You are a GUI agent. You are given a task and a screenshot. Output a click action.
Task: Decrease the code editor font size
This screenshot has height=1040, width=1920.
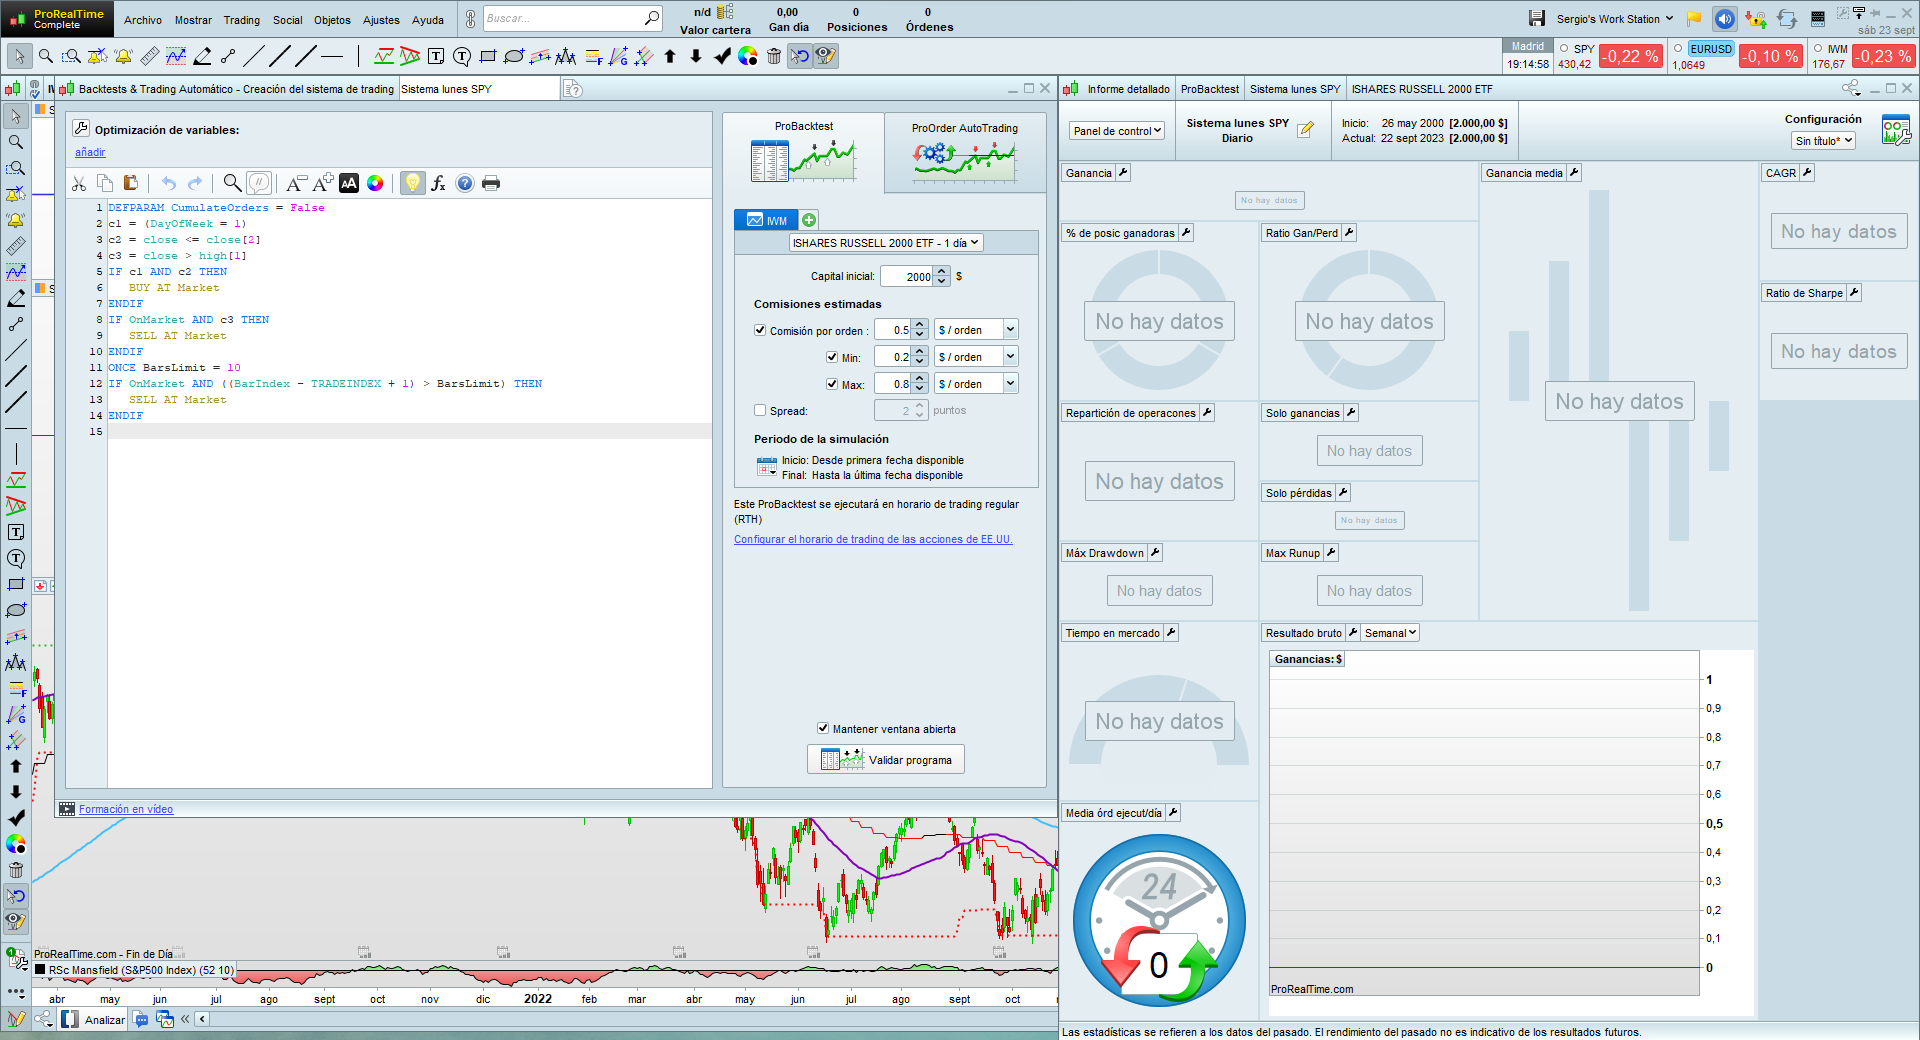(x=296, y=183)
